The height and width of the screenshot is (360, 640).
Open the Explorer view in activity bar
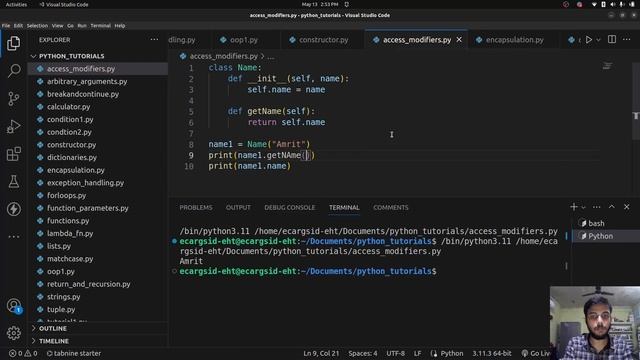[13, 43]
